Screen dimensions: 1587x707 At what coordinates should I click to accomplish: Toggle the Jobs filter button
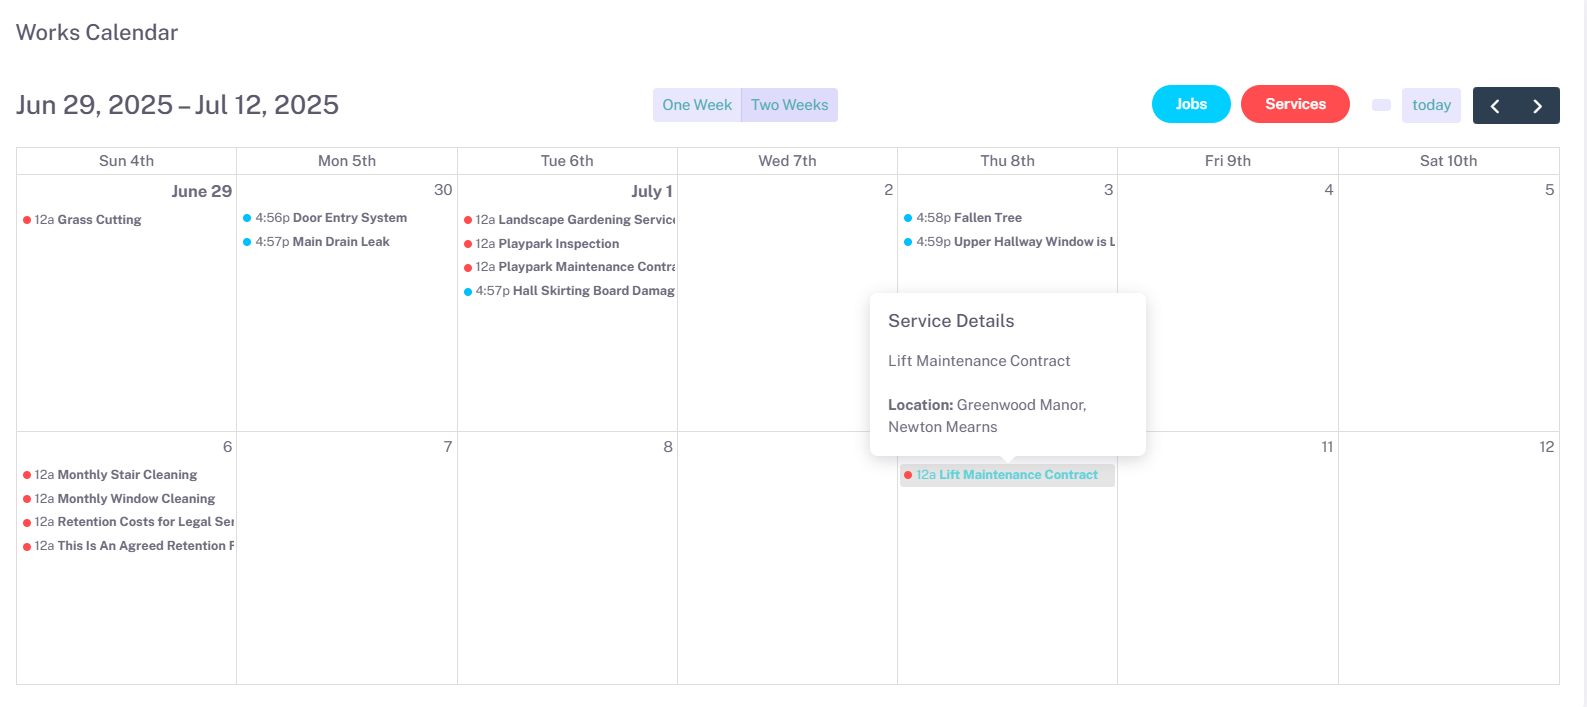pyautogui.click(x=1190, y=104)
